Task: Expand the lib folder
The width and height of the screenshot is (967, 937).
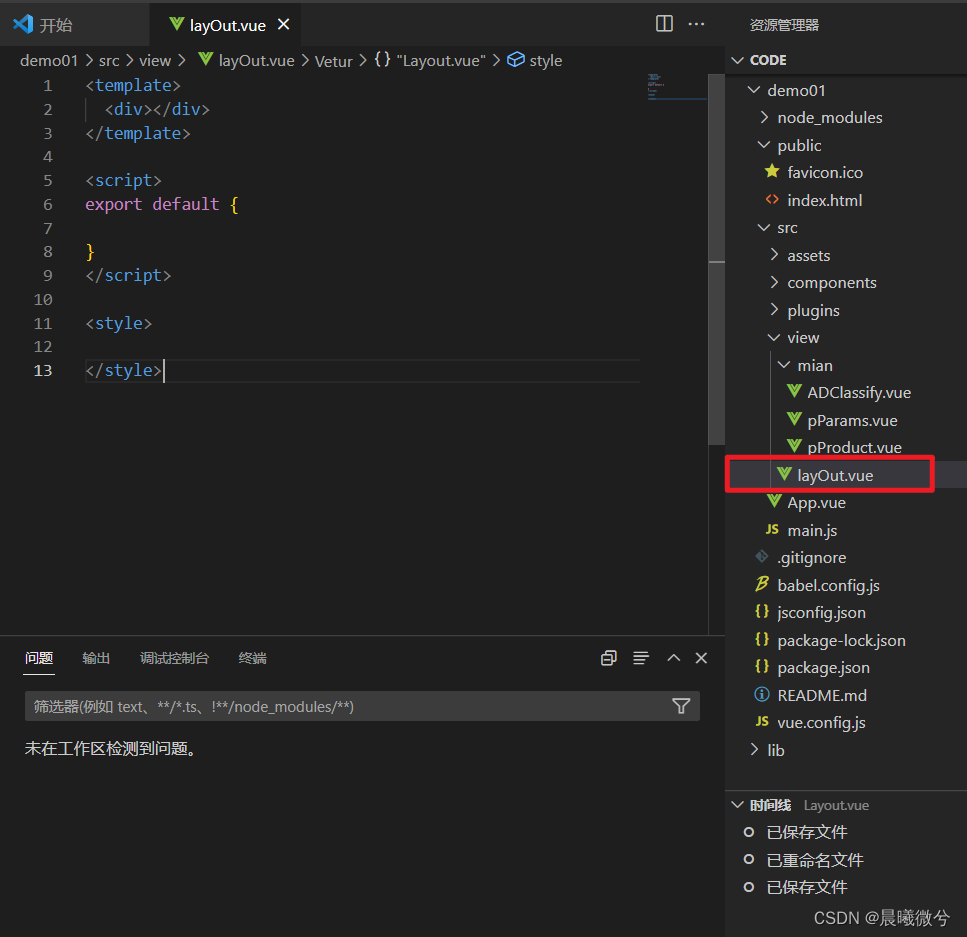Action: coord(754,749)
